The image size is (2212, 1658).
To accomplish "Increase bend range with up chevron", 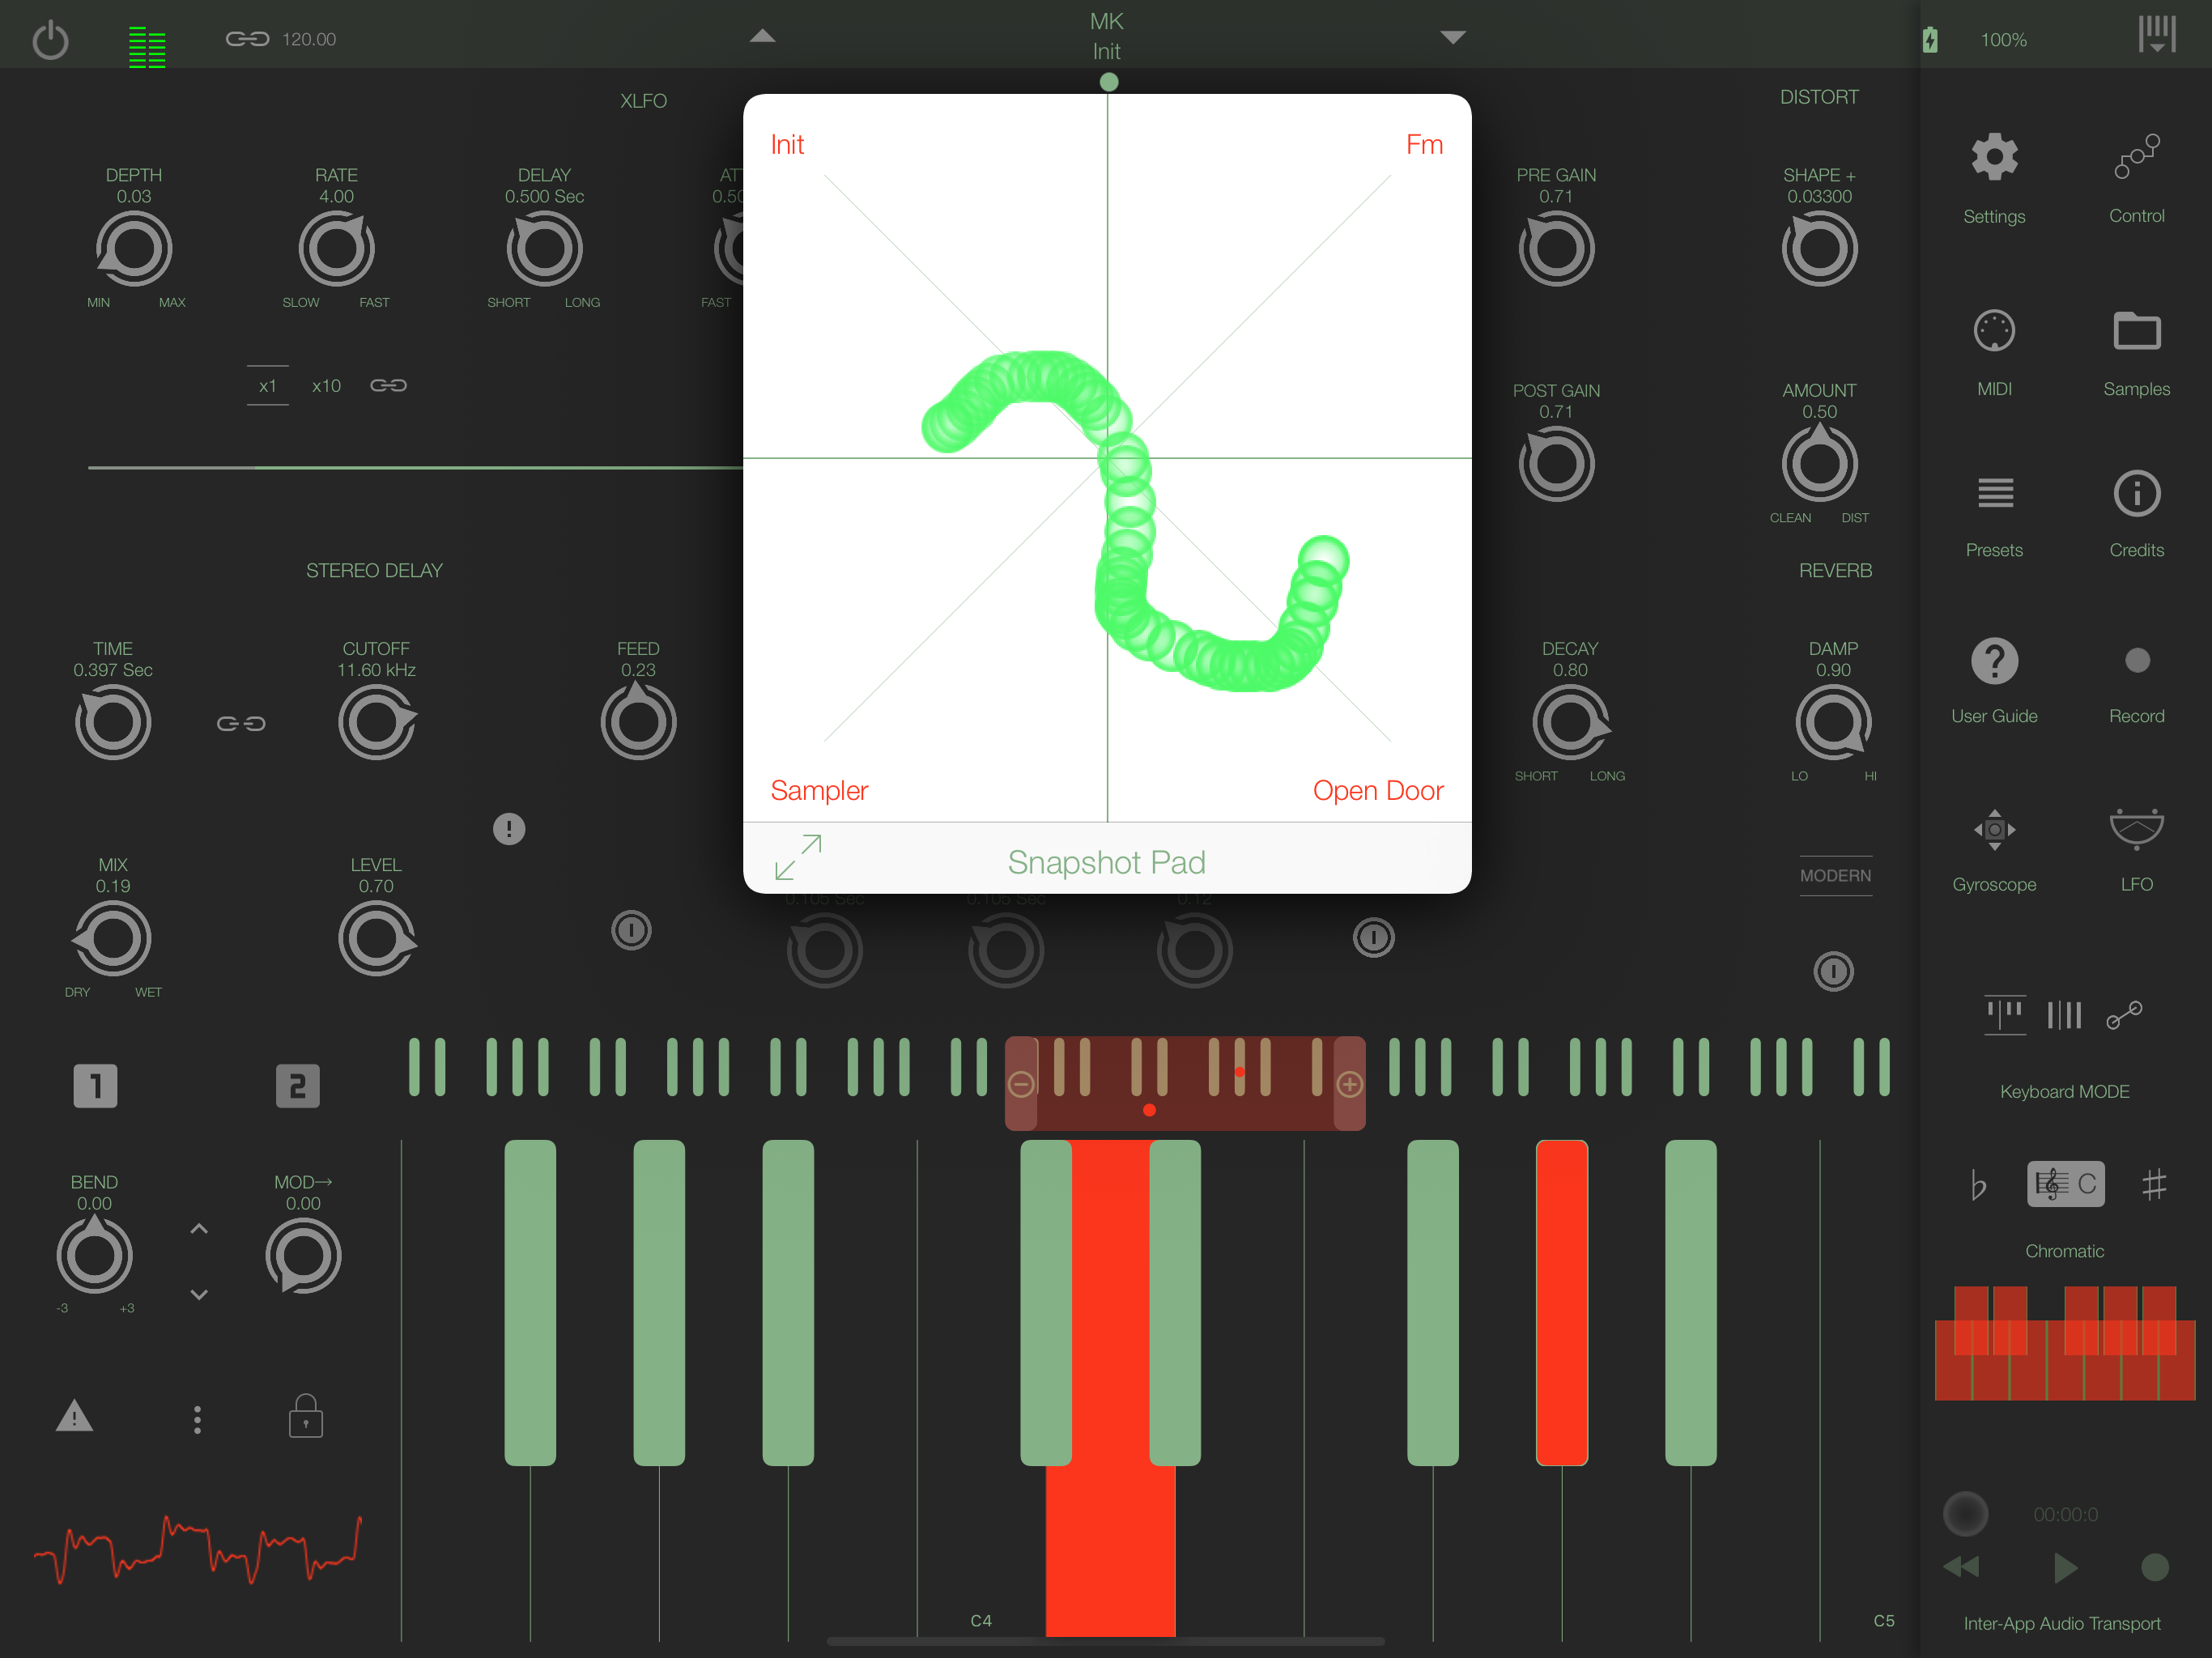I will [x=199, y=1229].
